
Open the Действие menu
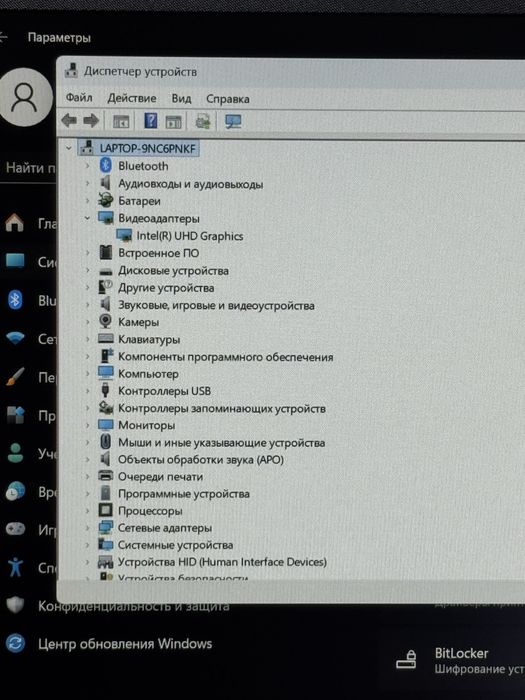click(132, 98)
